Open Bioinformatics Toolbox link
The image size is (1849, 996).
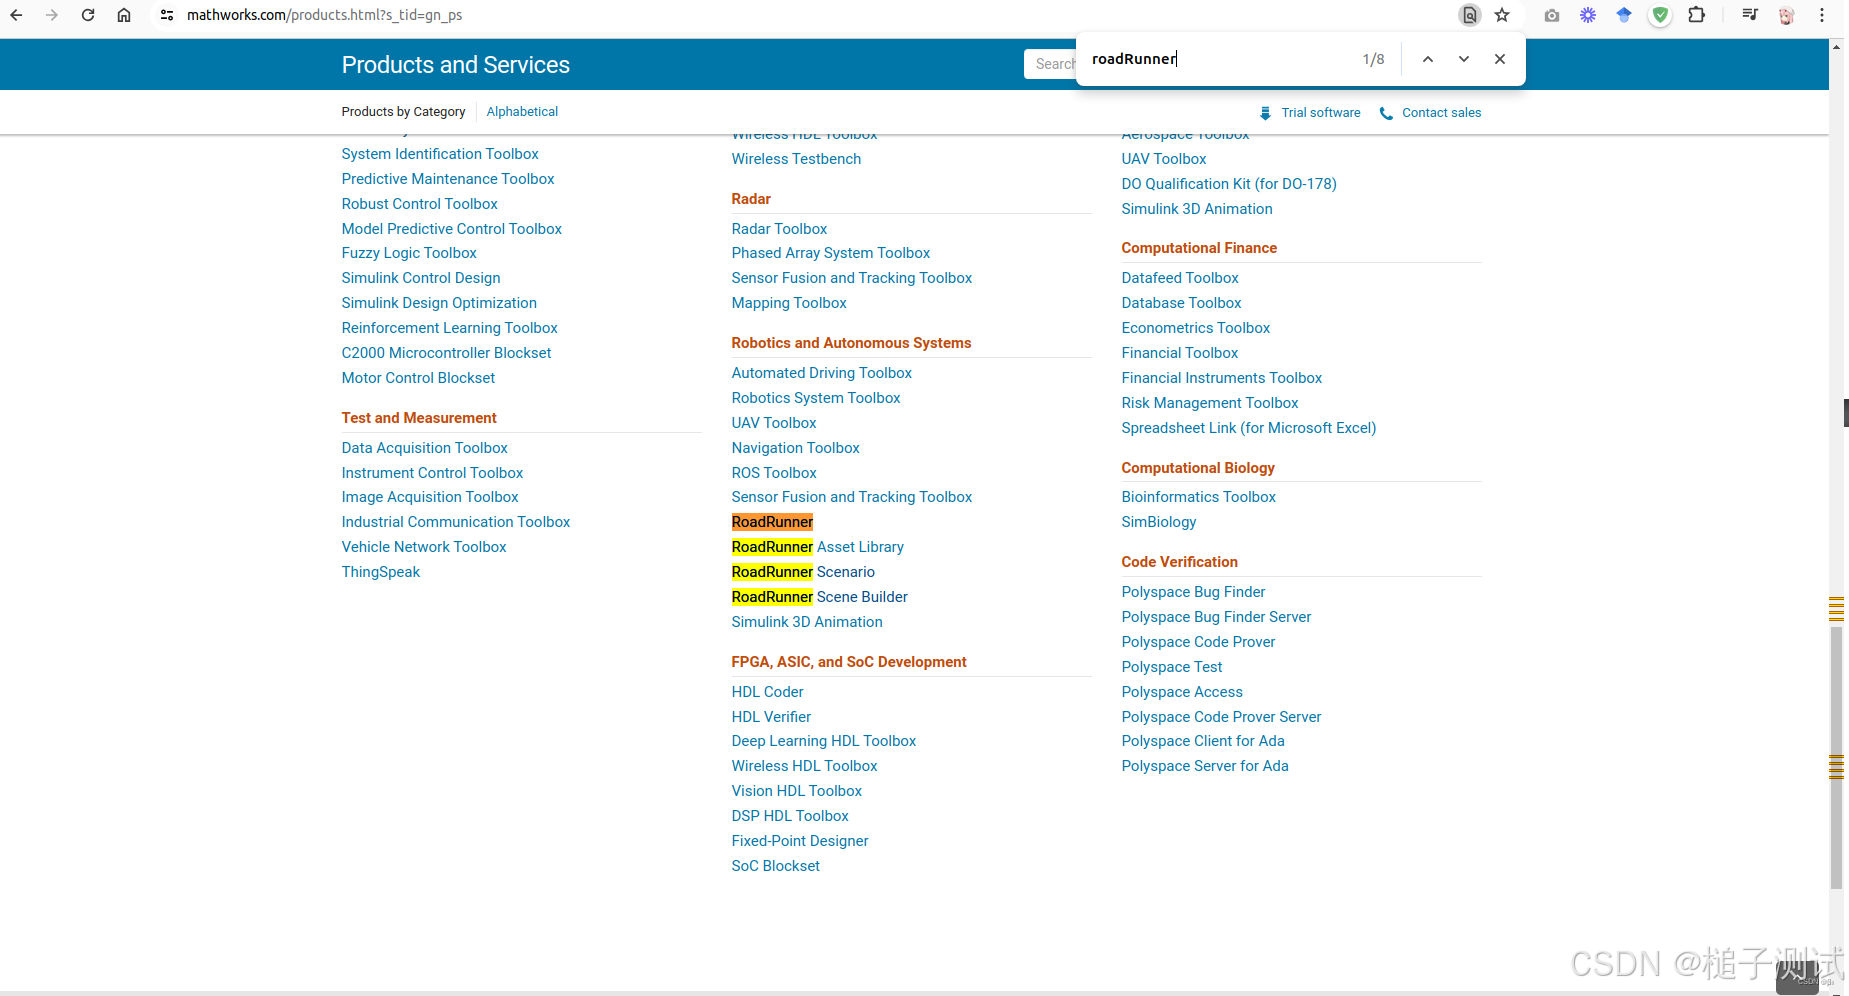[1198, 497]
